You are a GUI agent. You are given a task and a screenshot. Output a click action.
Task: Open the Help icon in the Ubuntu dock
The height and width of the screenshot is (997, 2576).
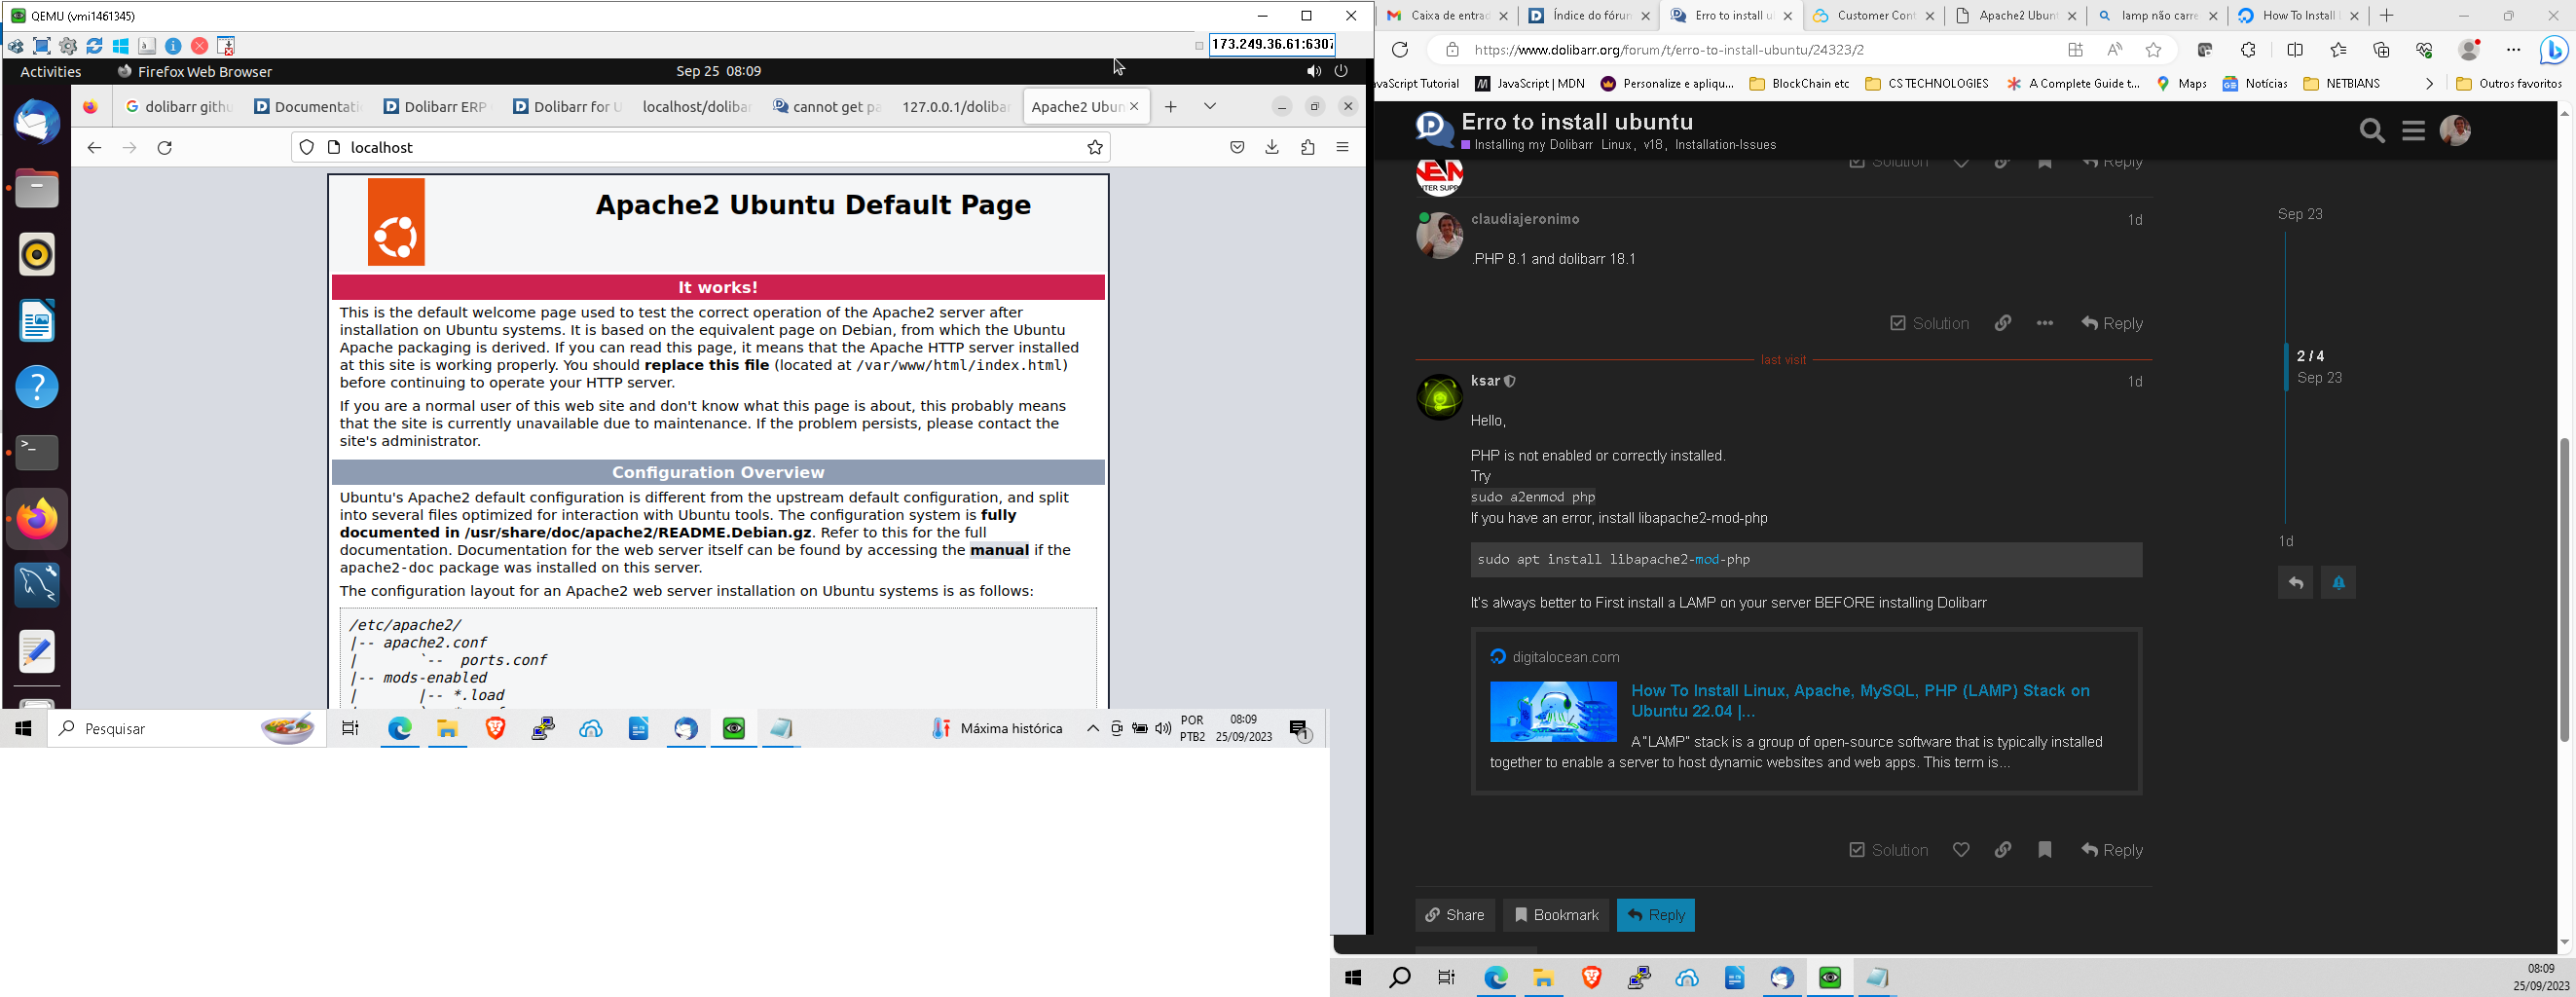[37, 387]
